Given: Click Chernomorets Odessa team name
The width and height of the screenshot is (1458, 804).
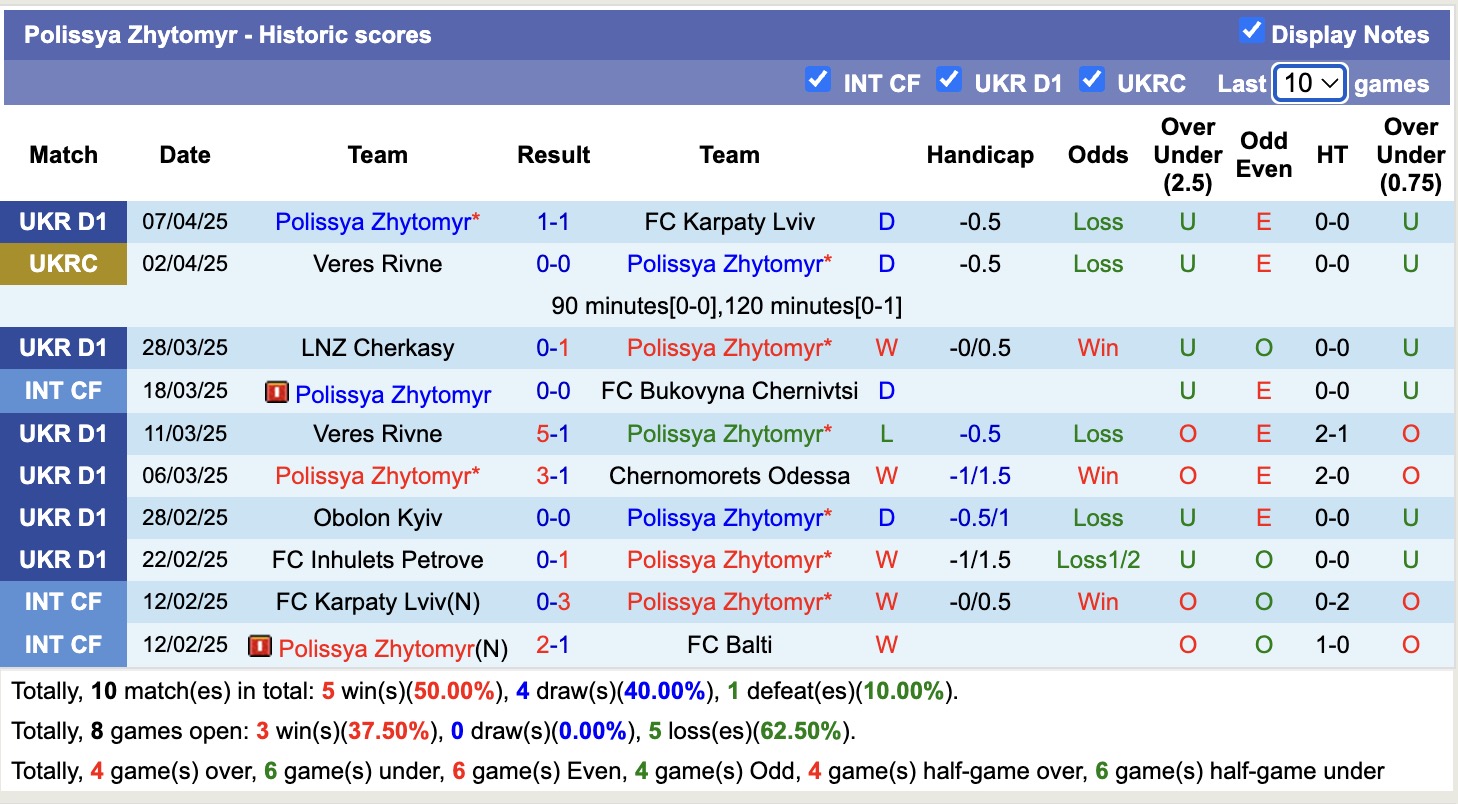Looking at the screenshot, I should (729, 475).
